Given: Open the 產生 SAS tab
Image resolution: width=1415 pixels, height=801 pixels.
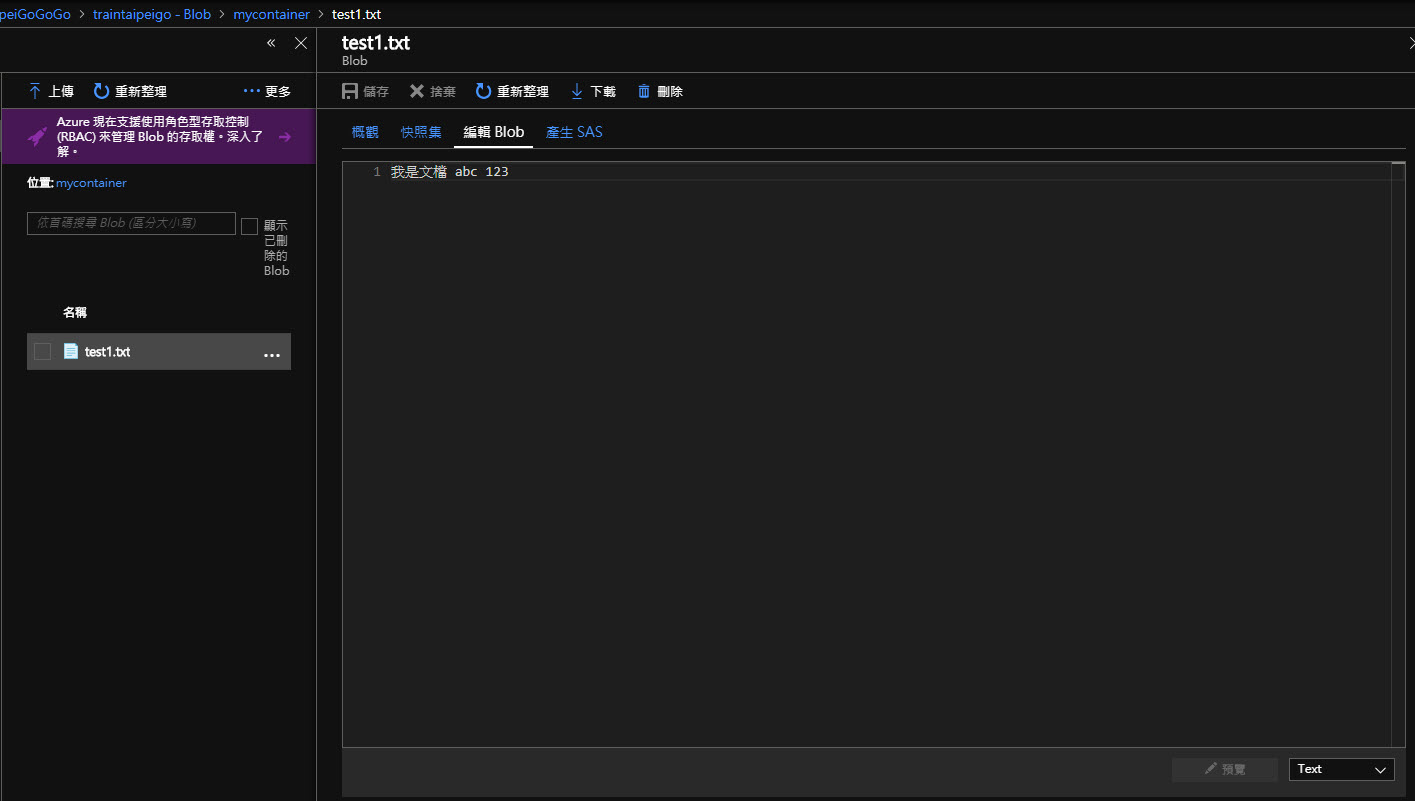Looking at the screenshot, I should [574, 132].
